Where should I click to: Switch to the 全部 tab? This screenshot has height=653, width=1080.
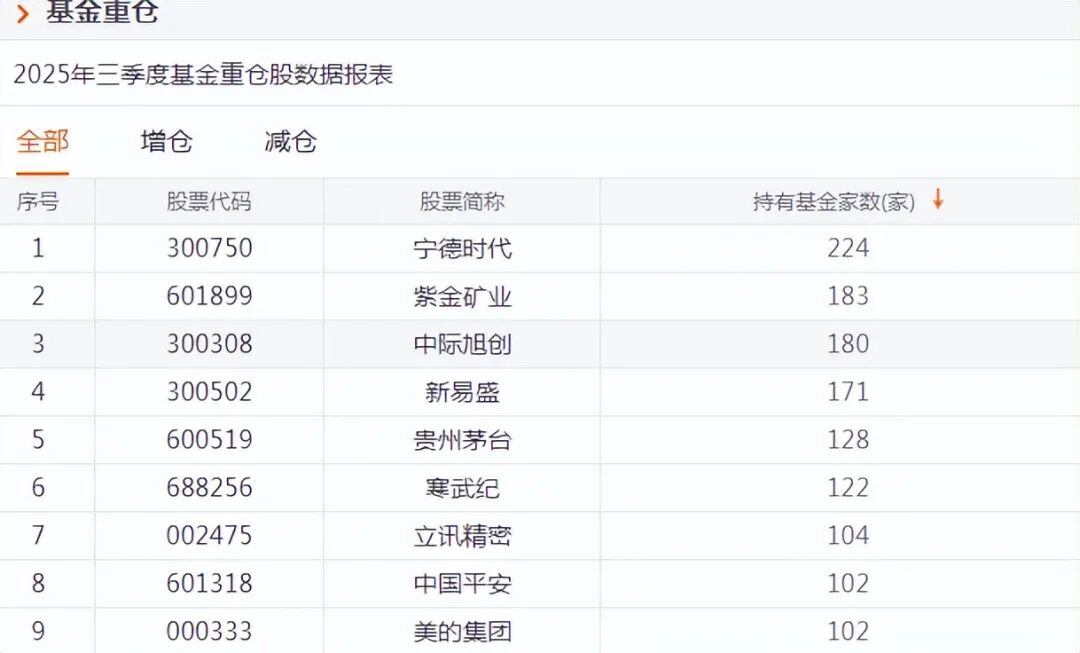[43, 141]
